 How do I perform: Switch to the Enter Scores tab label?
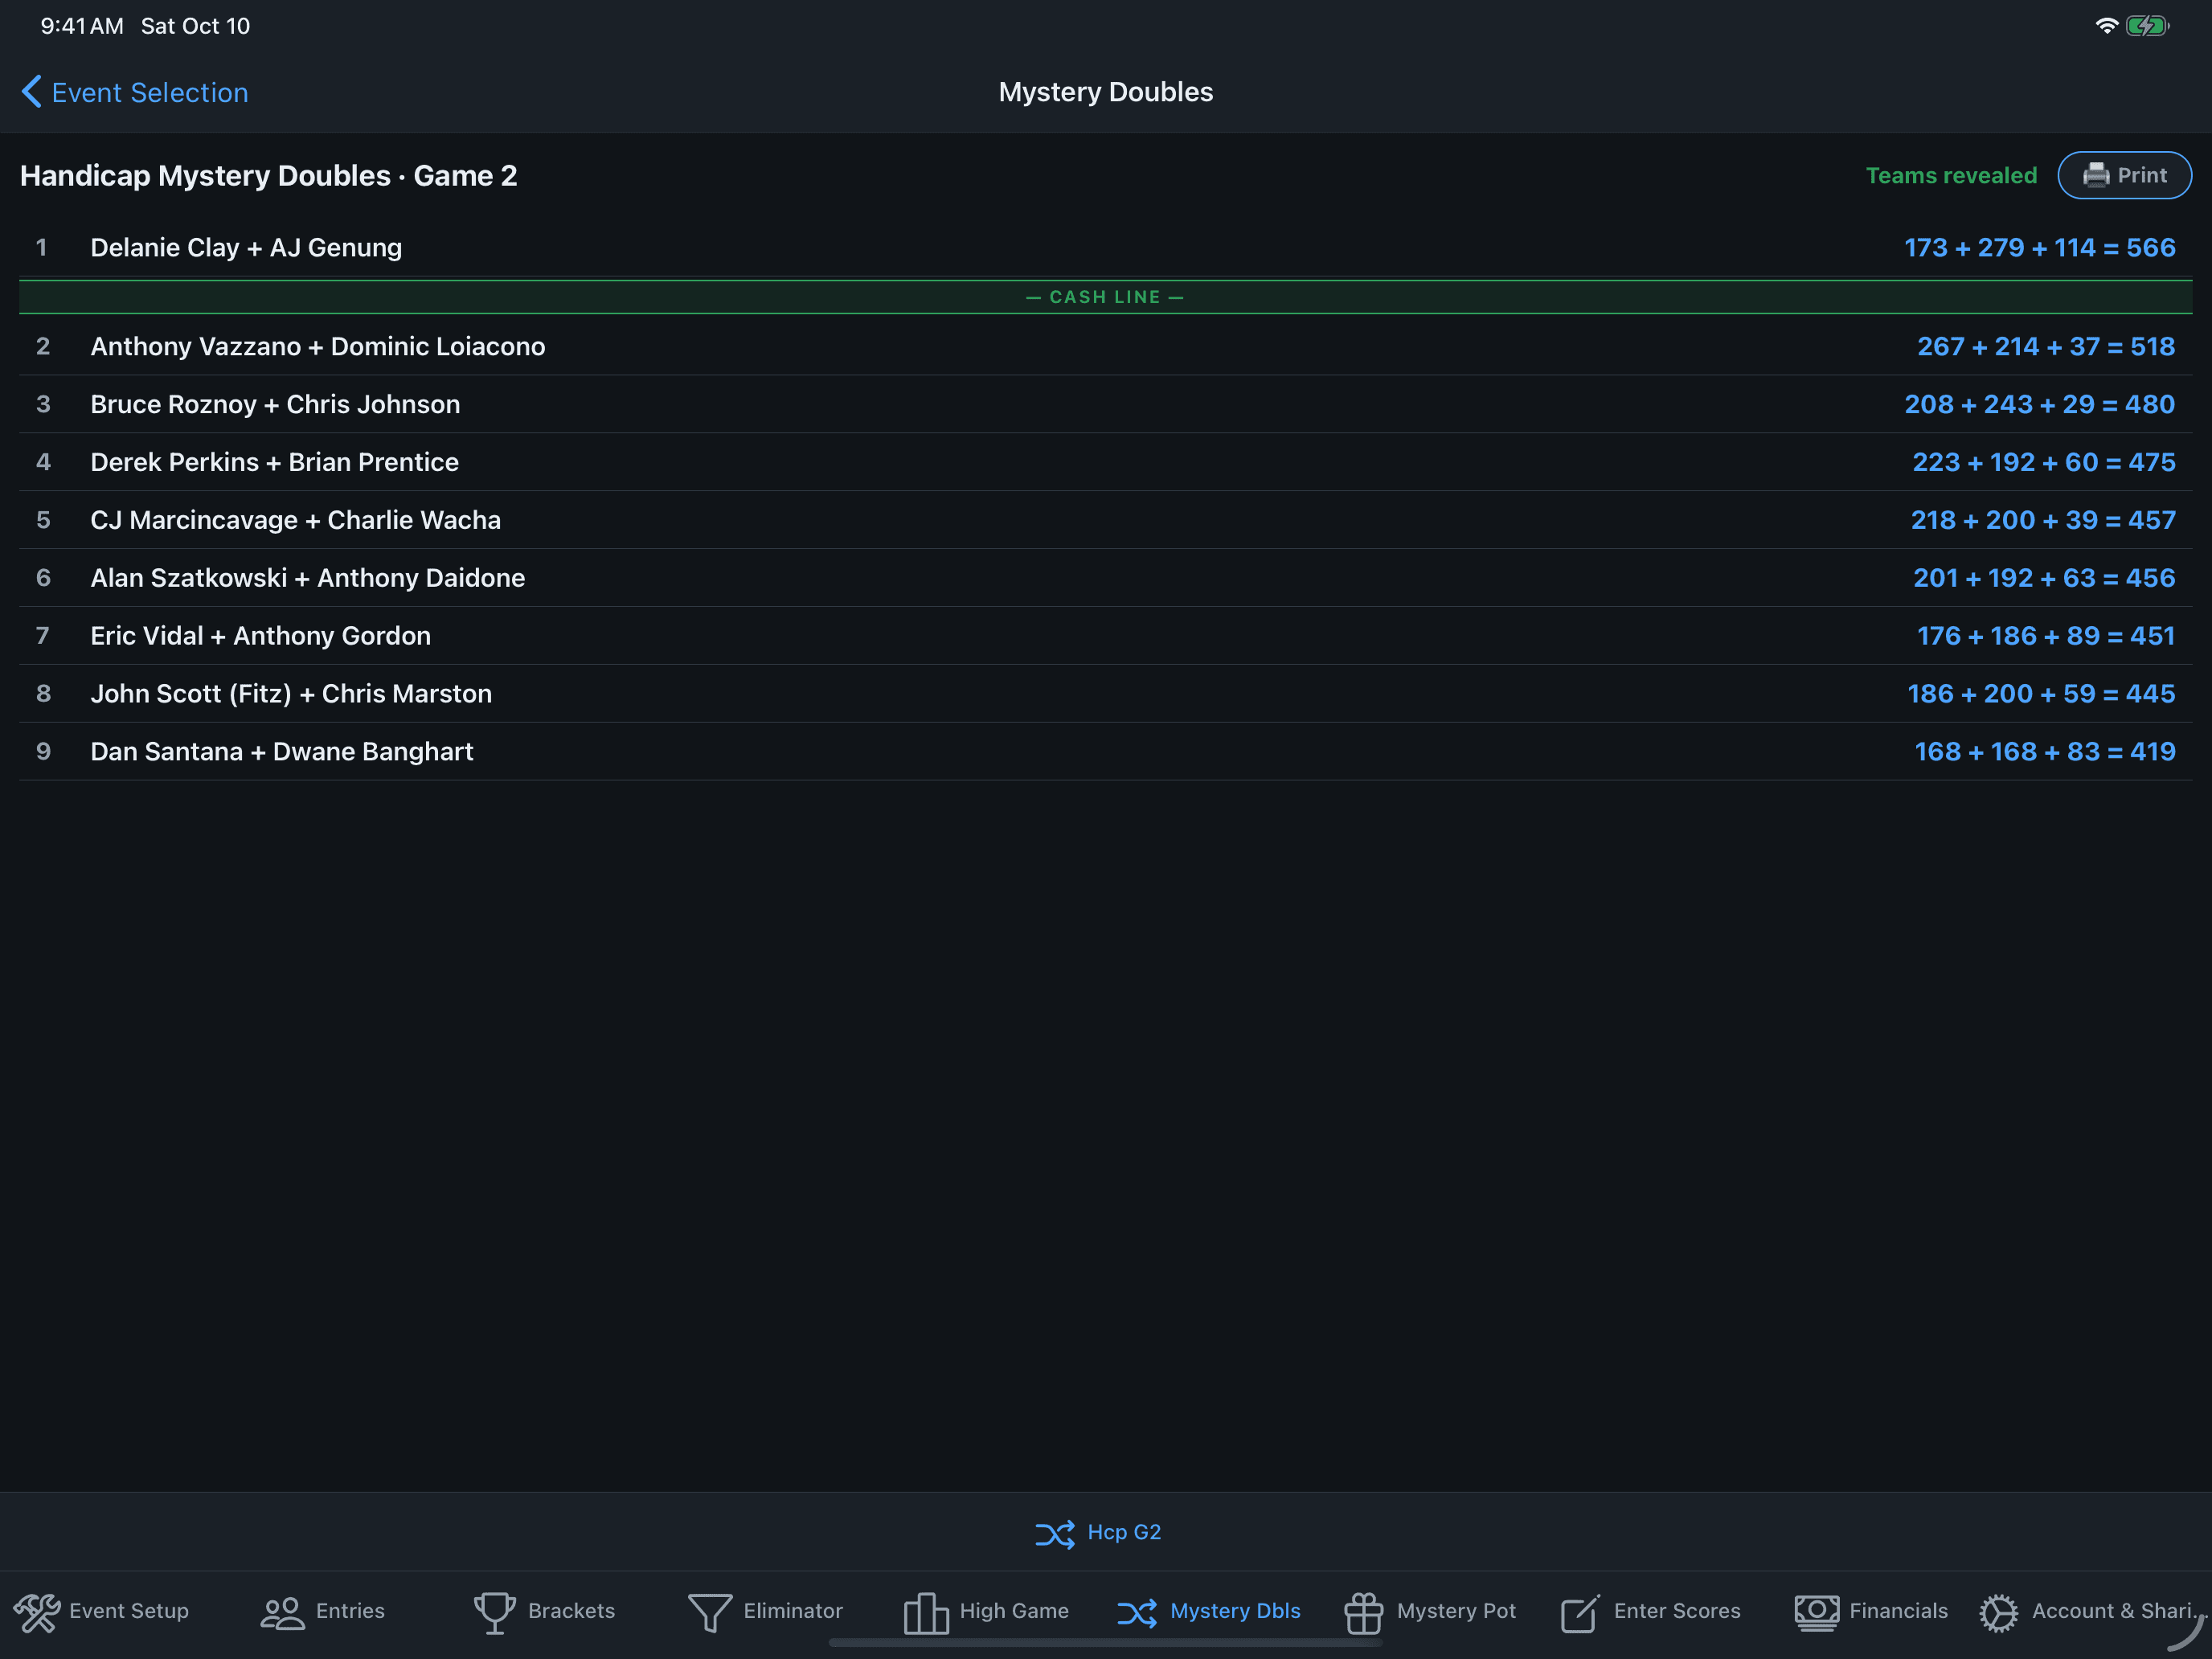[1677, 1611]
